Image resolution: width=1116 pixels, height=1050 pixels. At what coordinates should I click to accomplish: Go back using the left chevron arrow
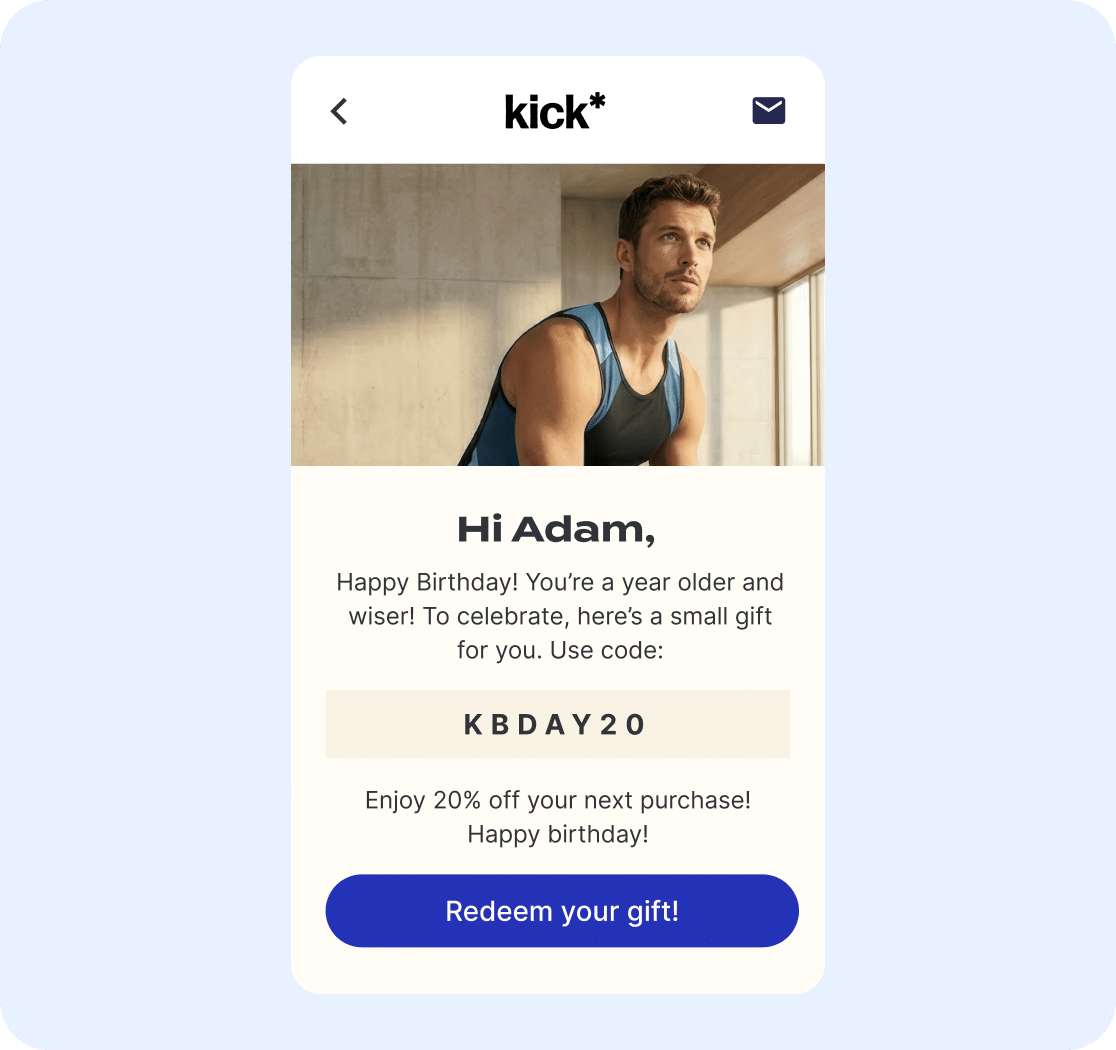tap(339, 111)
